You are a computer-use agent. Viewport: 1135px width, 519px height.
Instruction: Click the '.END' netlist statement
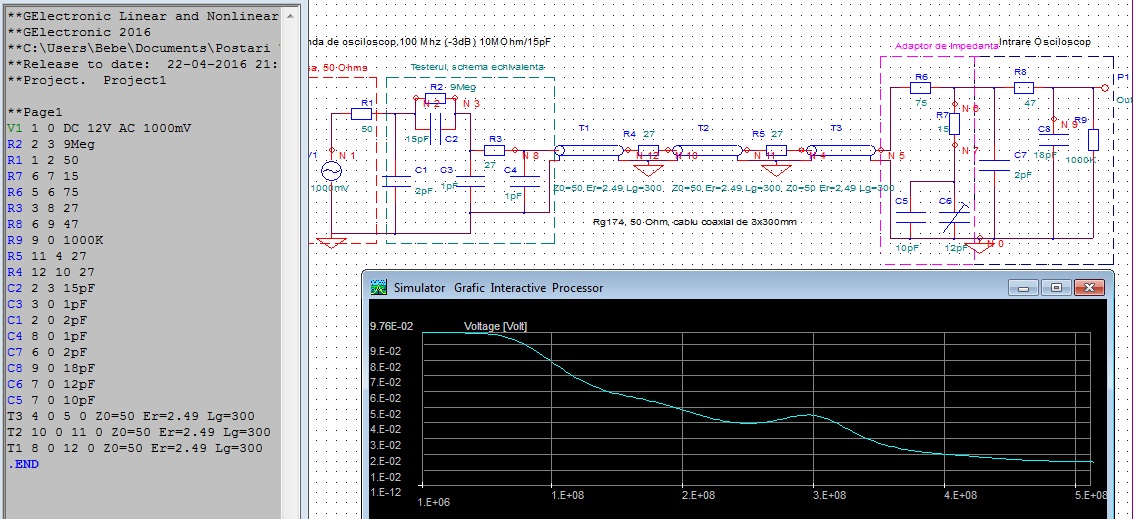click(x=23, y=464)
